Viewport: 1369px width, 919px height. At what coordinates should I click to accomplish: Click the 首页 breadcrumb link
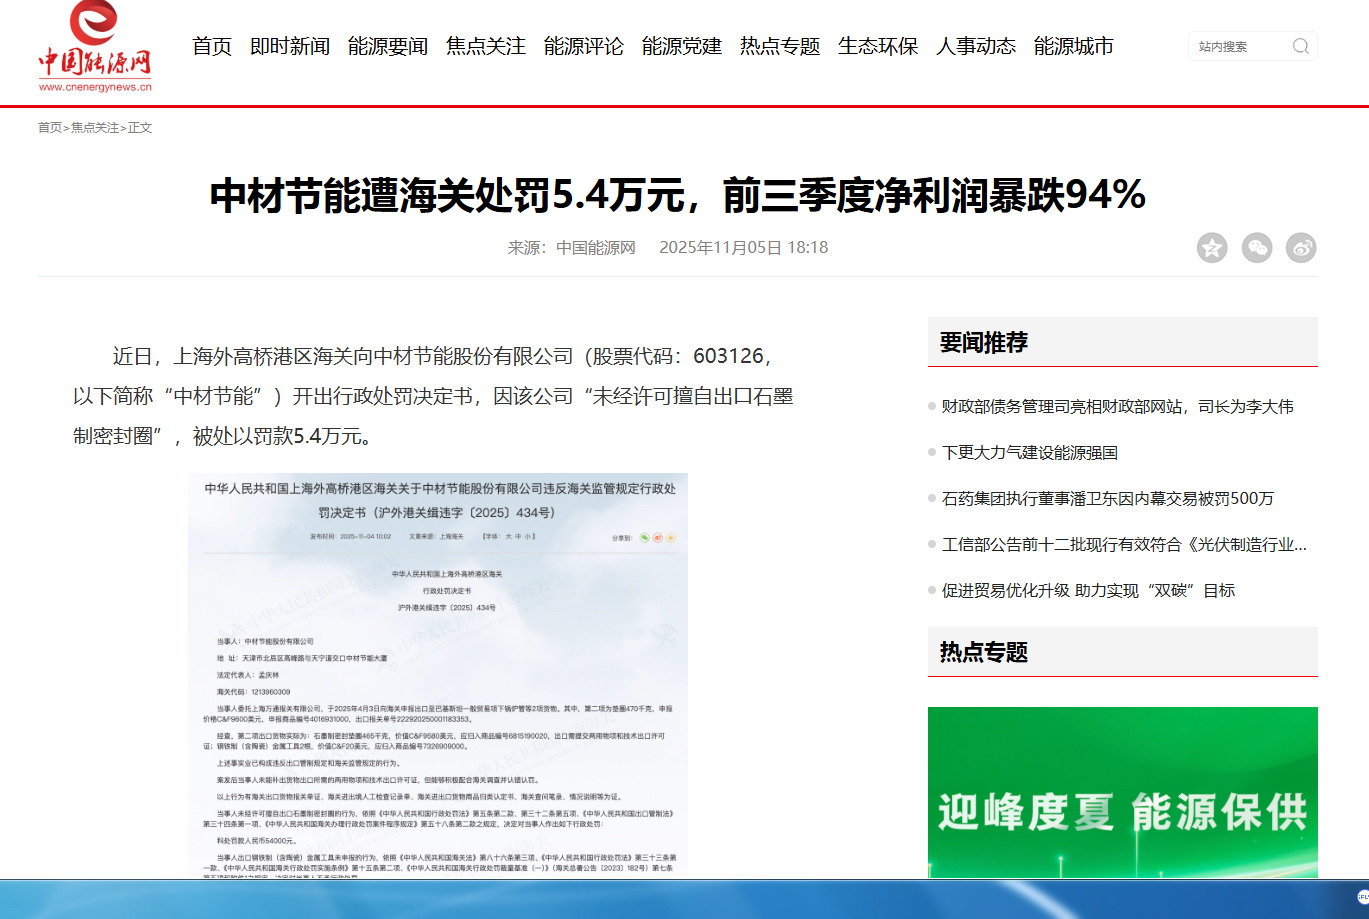[50, 128]
